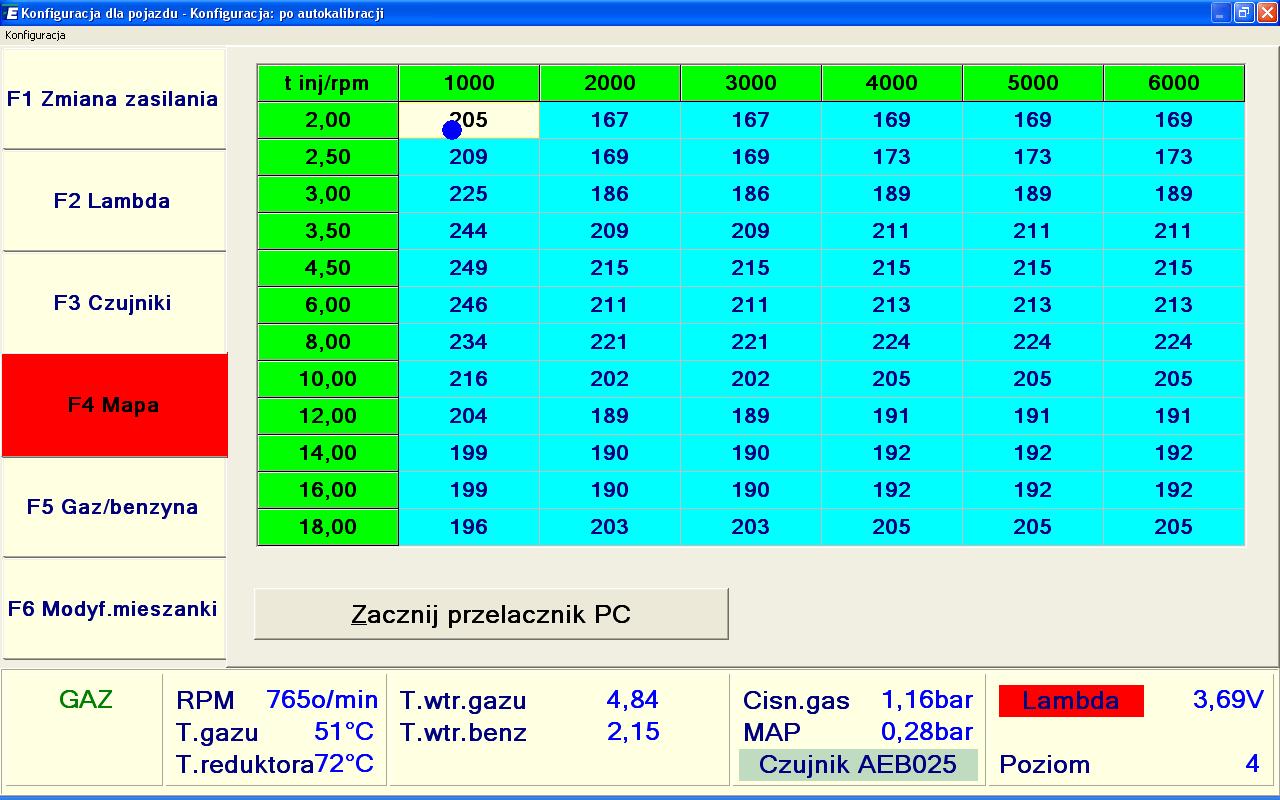This screenshot has width=1280, height=800.
Task: Select cell 246 in the 6,00 row
Action: [469, 305]
